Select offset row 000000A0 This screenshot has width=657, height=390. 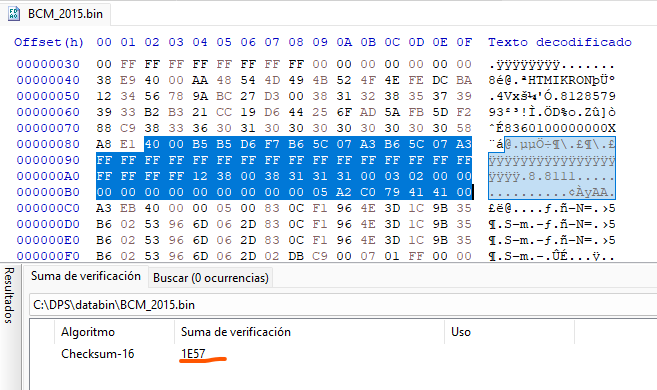coord(48,176)
